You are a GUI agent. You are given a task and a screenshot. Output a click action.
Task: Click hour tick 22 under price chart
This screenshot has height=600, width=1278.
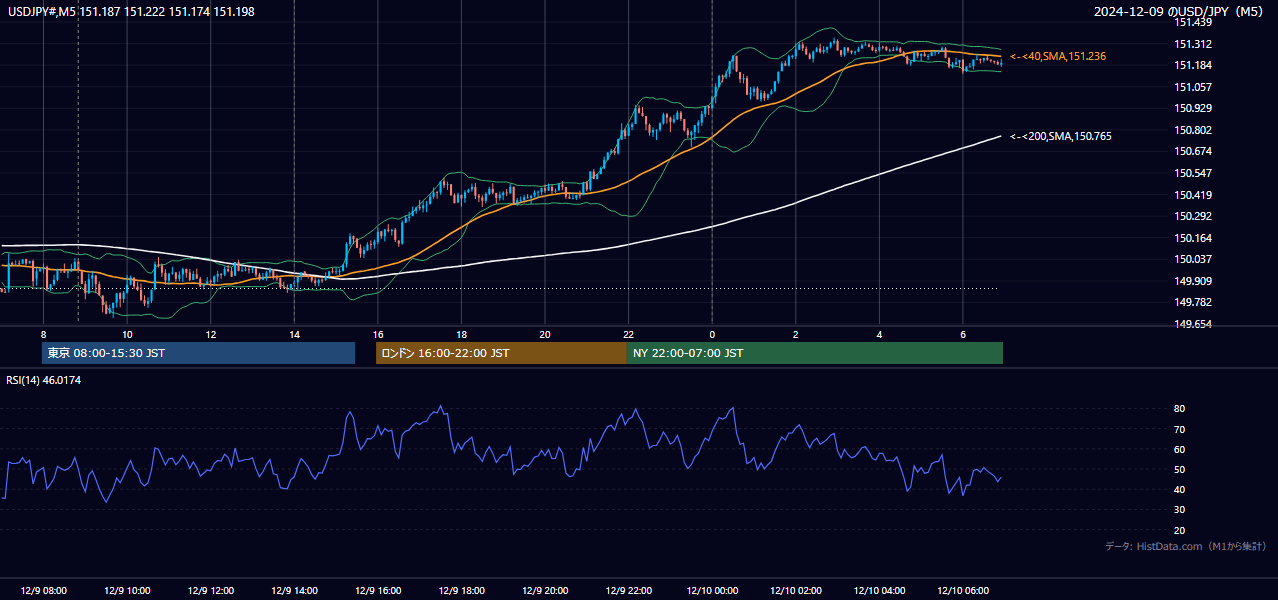coord(628,334)
